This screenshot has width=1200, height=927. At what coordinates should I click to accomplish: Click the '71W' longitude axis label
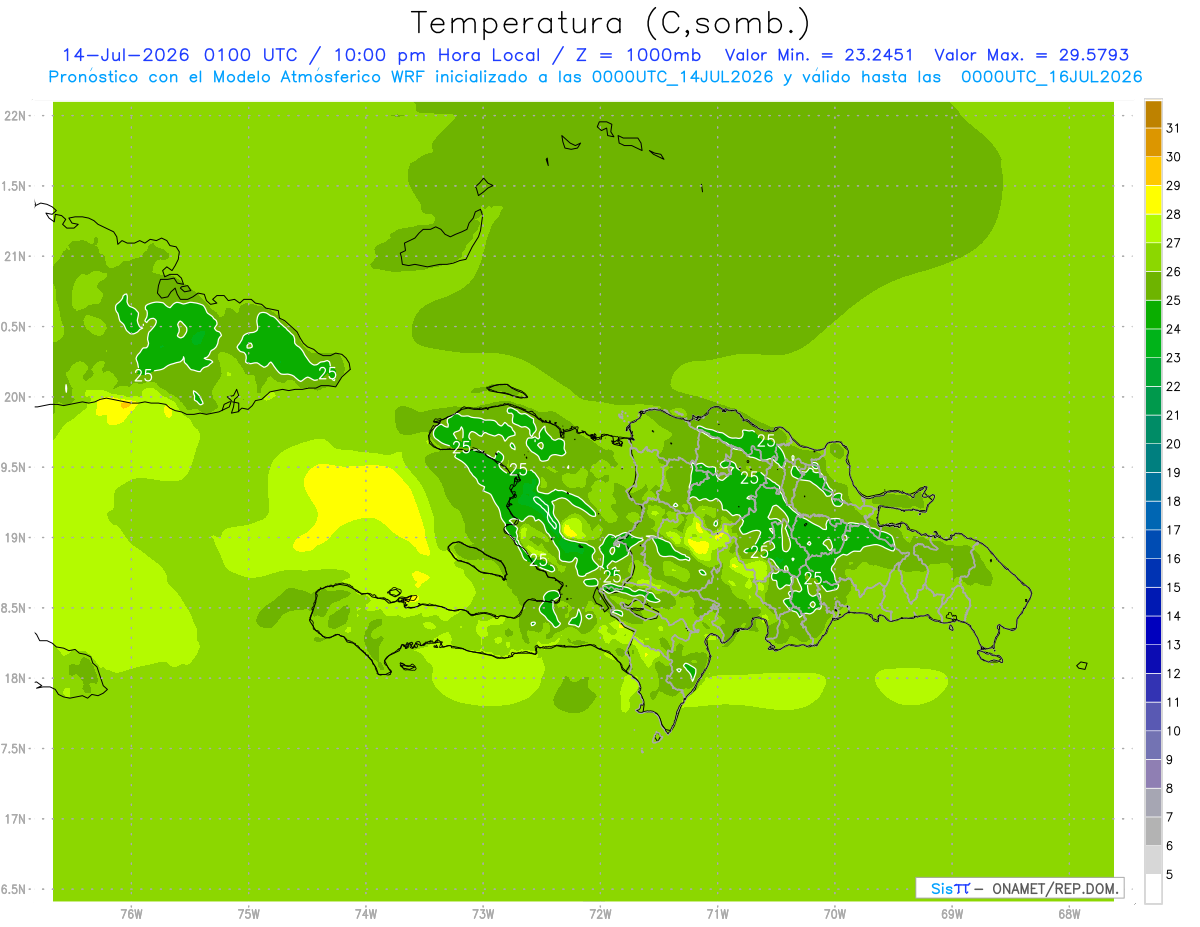717,914
